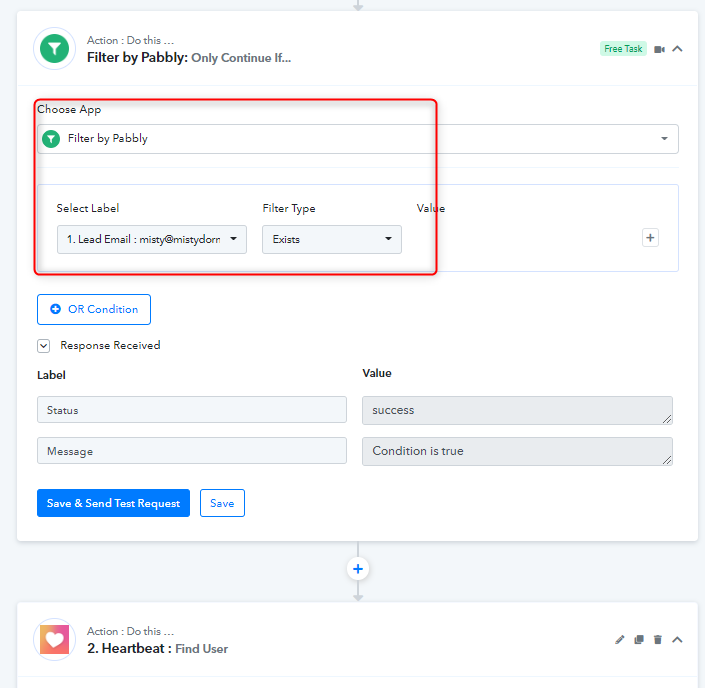Open the Filter Type dropdown showing Exists
The height and width of the screenshot is (688, 705).
[x=332, y=239]
